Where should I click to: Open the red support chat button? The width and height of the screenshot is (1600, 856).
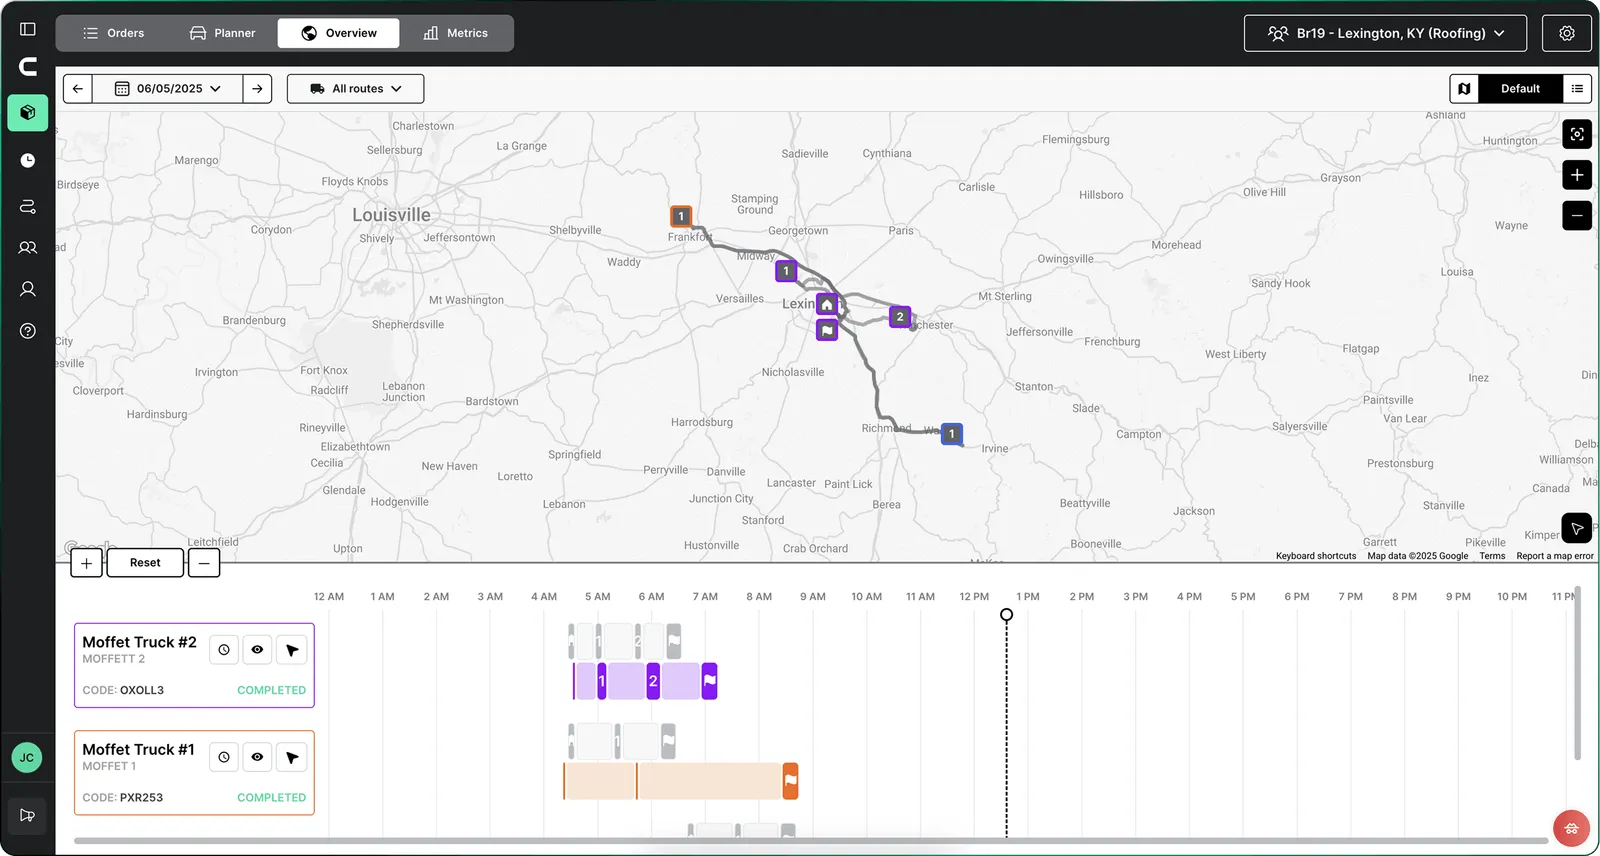coord(1572,828)
